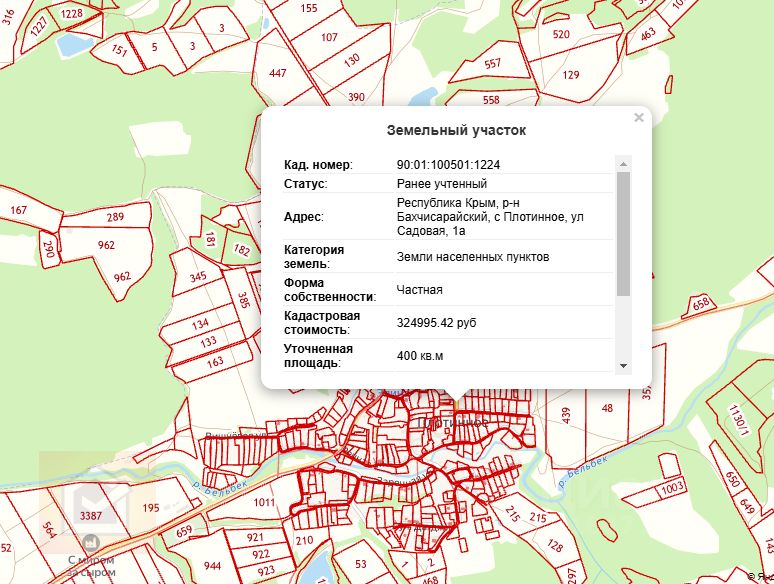Select map parcel 130
The width and height of the screenshot is (774, 584).
(x=351, y=60)
